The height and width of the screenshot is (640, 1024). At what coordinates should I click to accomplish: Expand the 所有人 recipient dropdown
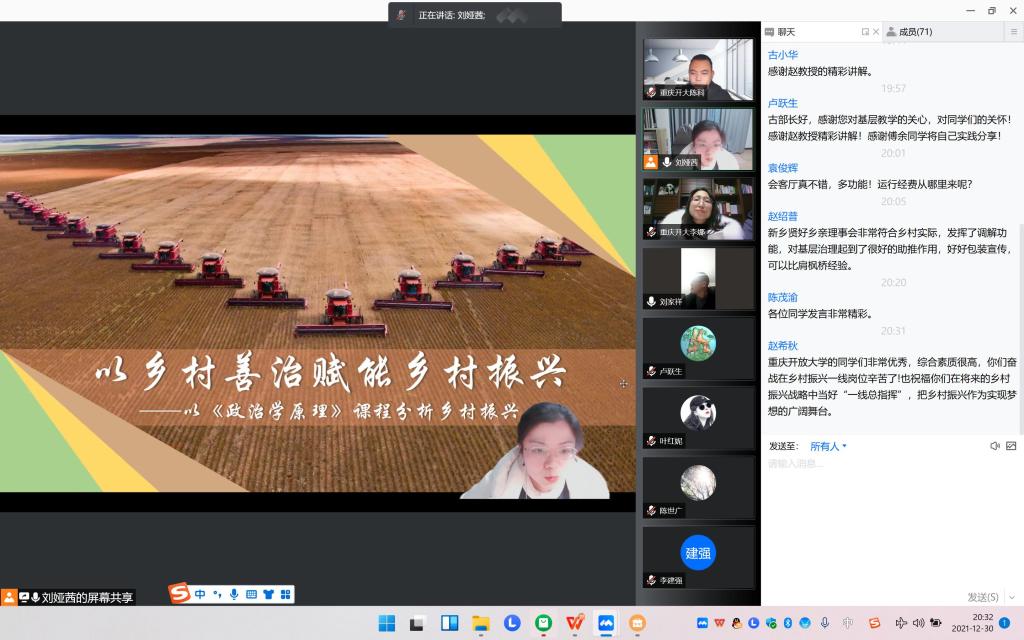(828, 446)
